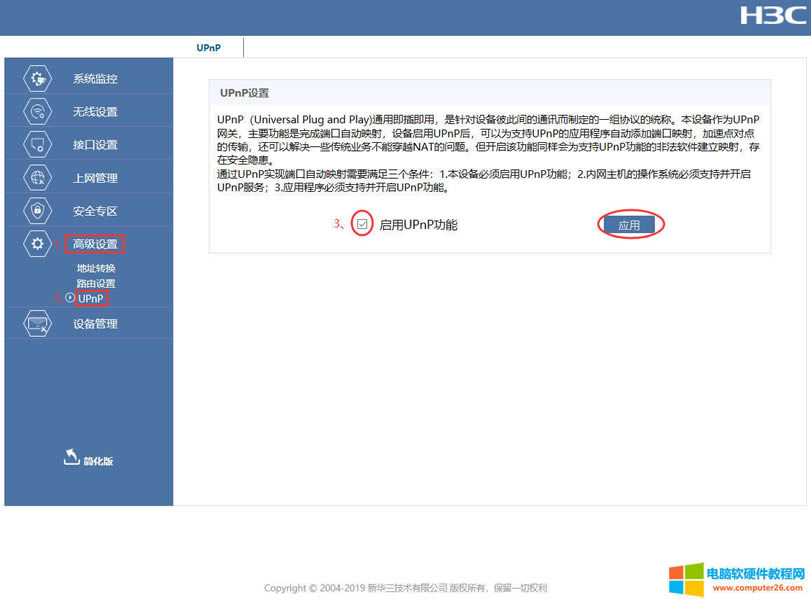Click the 系统监控 system monitoring icon
The height and width of the screenshot is (602, 811).
point(38,78)
